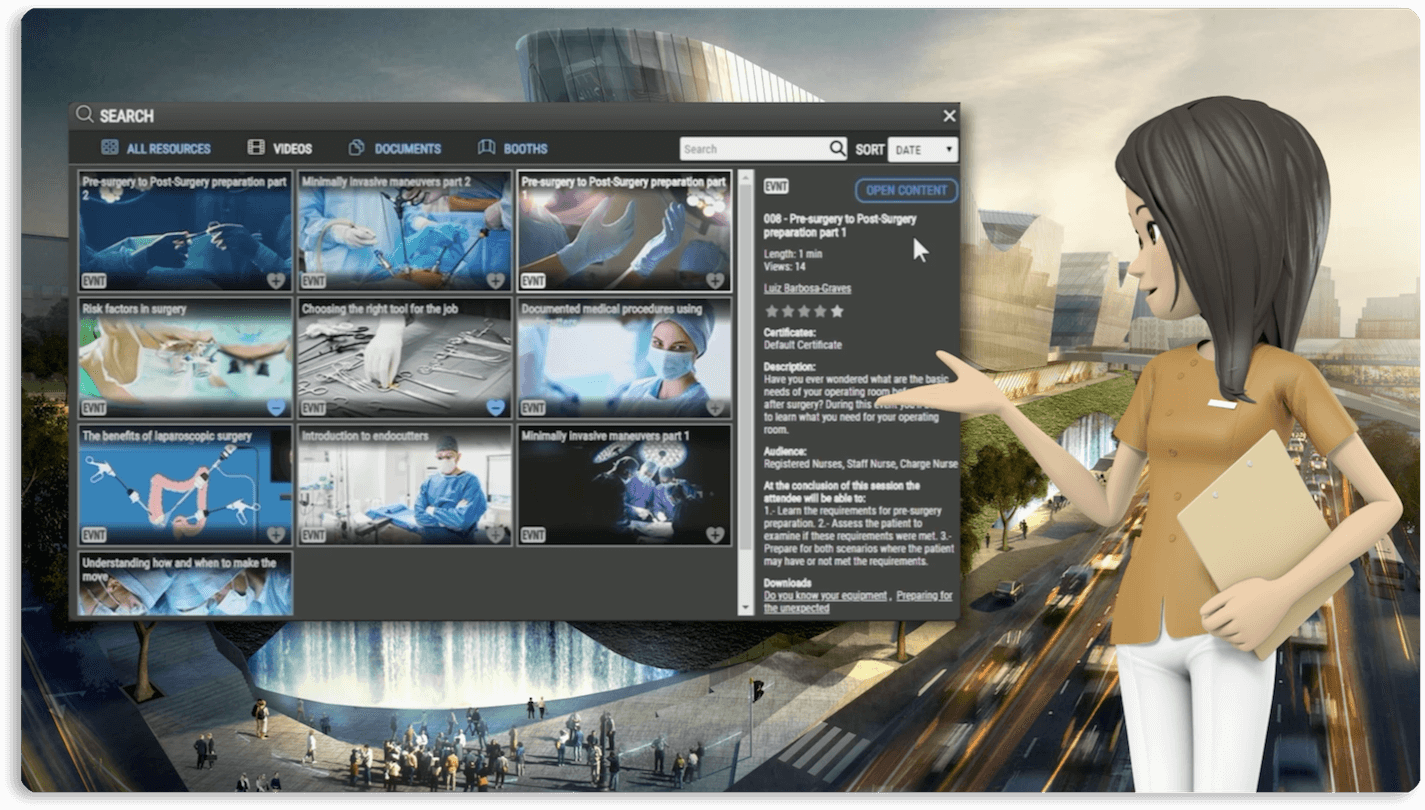Unfavorite Choosing the right tool for the job
This screenshot has width=1425, height=810.
(x=495, y=408)
